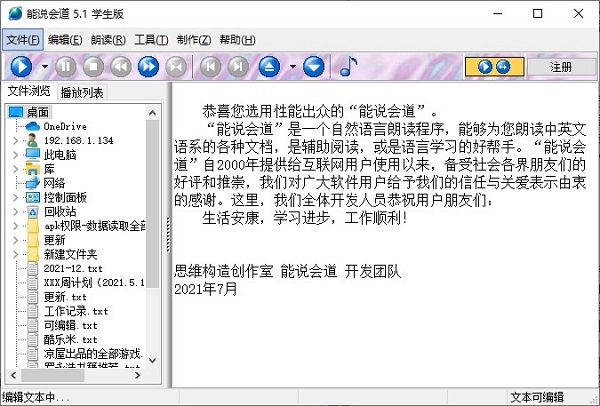
Task: Click the 注册 register button
Action: click(x=561, y=67)
